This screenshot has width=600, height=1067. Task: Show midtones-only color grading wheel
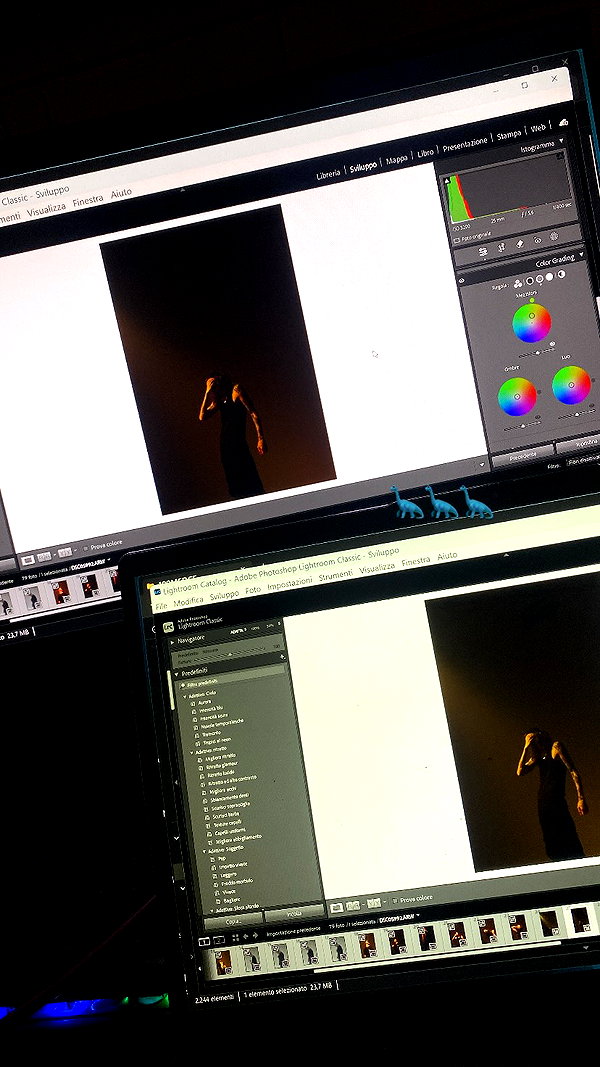click(x=540, y=279)
